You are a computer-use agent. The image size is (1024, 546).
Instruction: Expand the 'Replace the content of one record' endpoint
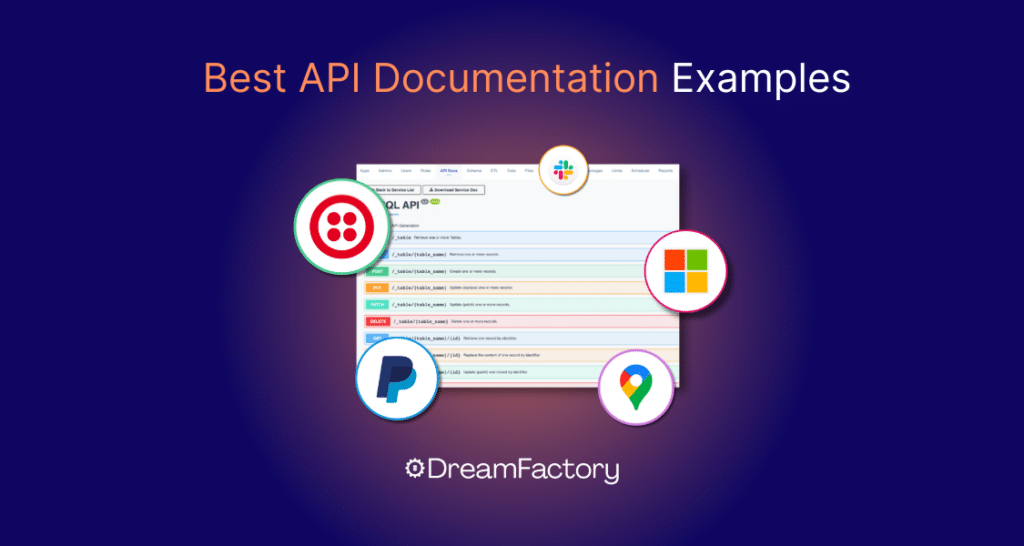coord(521,355)
